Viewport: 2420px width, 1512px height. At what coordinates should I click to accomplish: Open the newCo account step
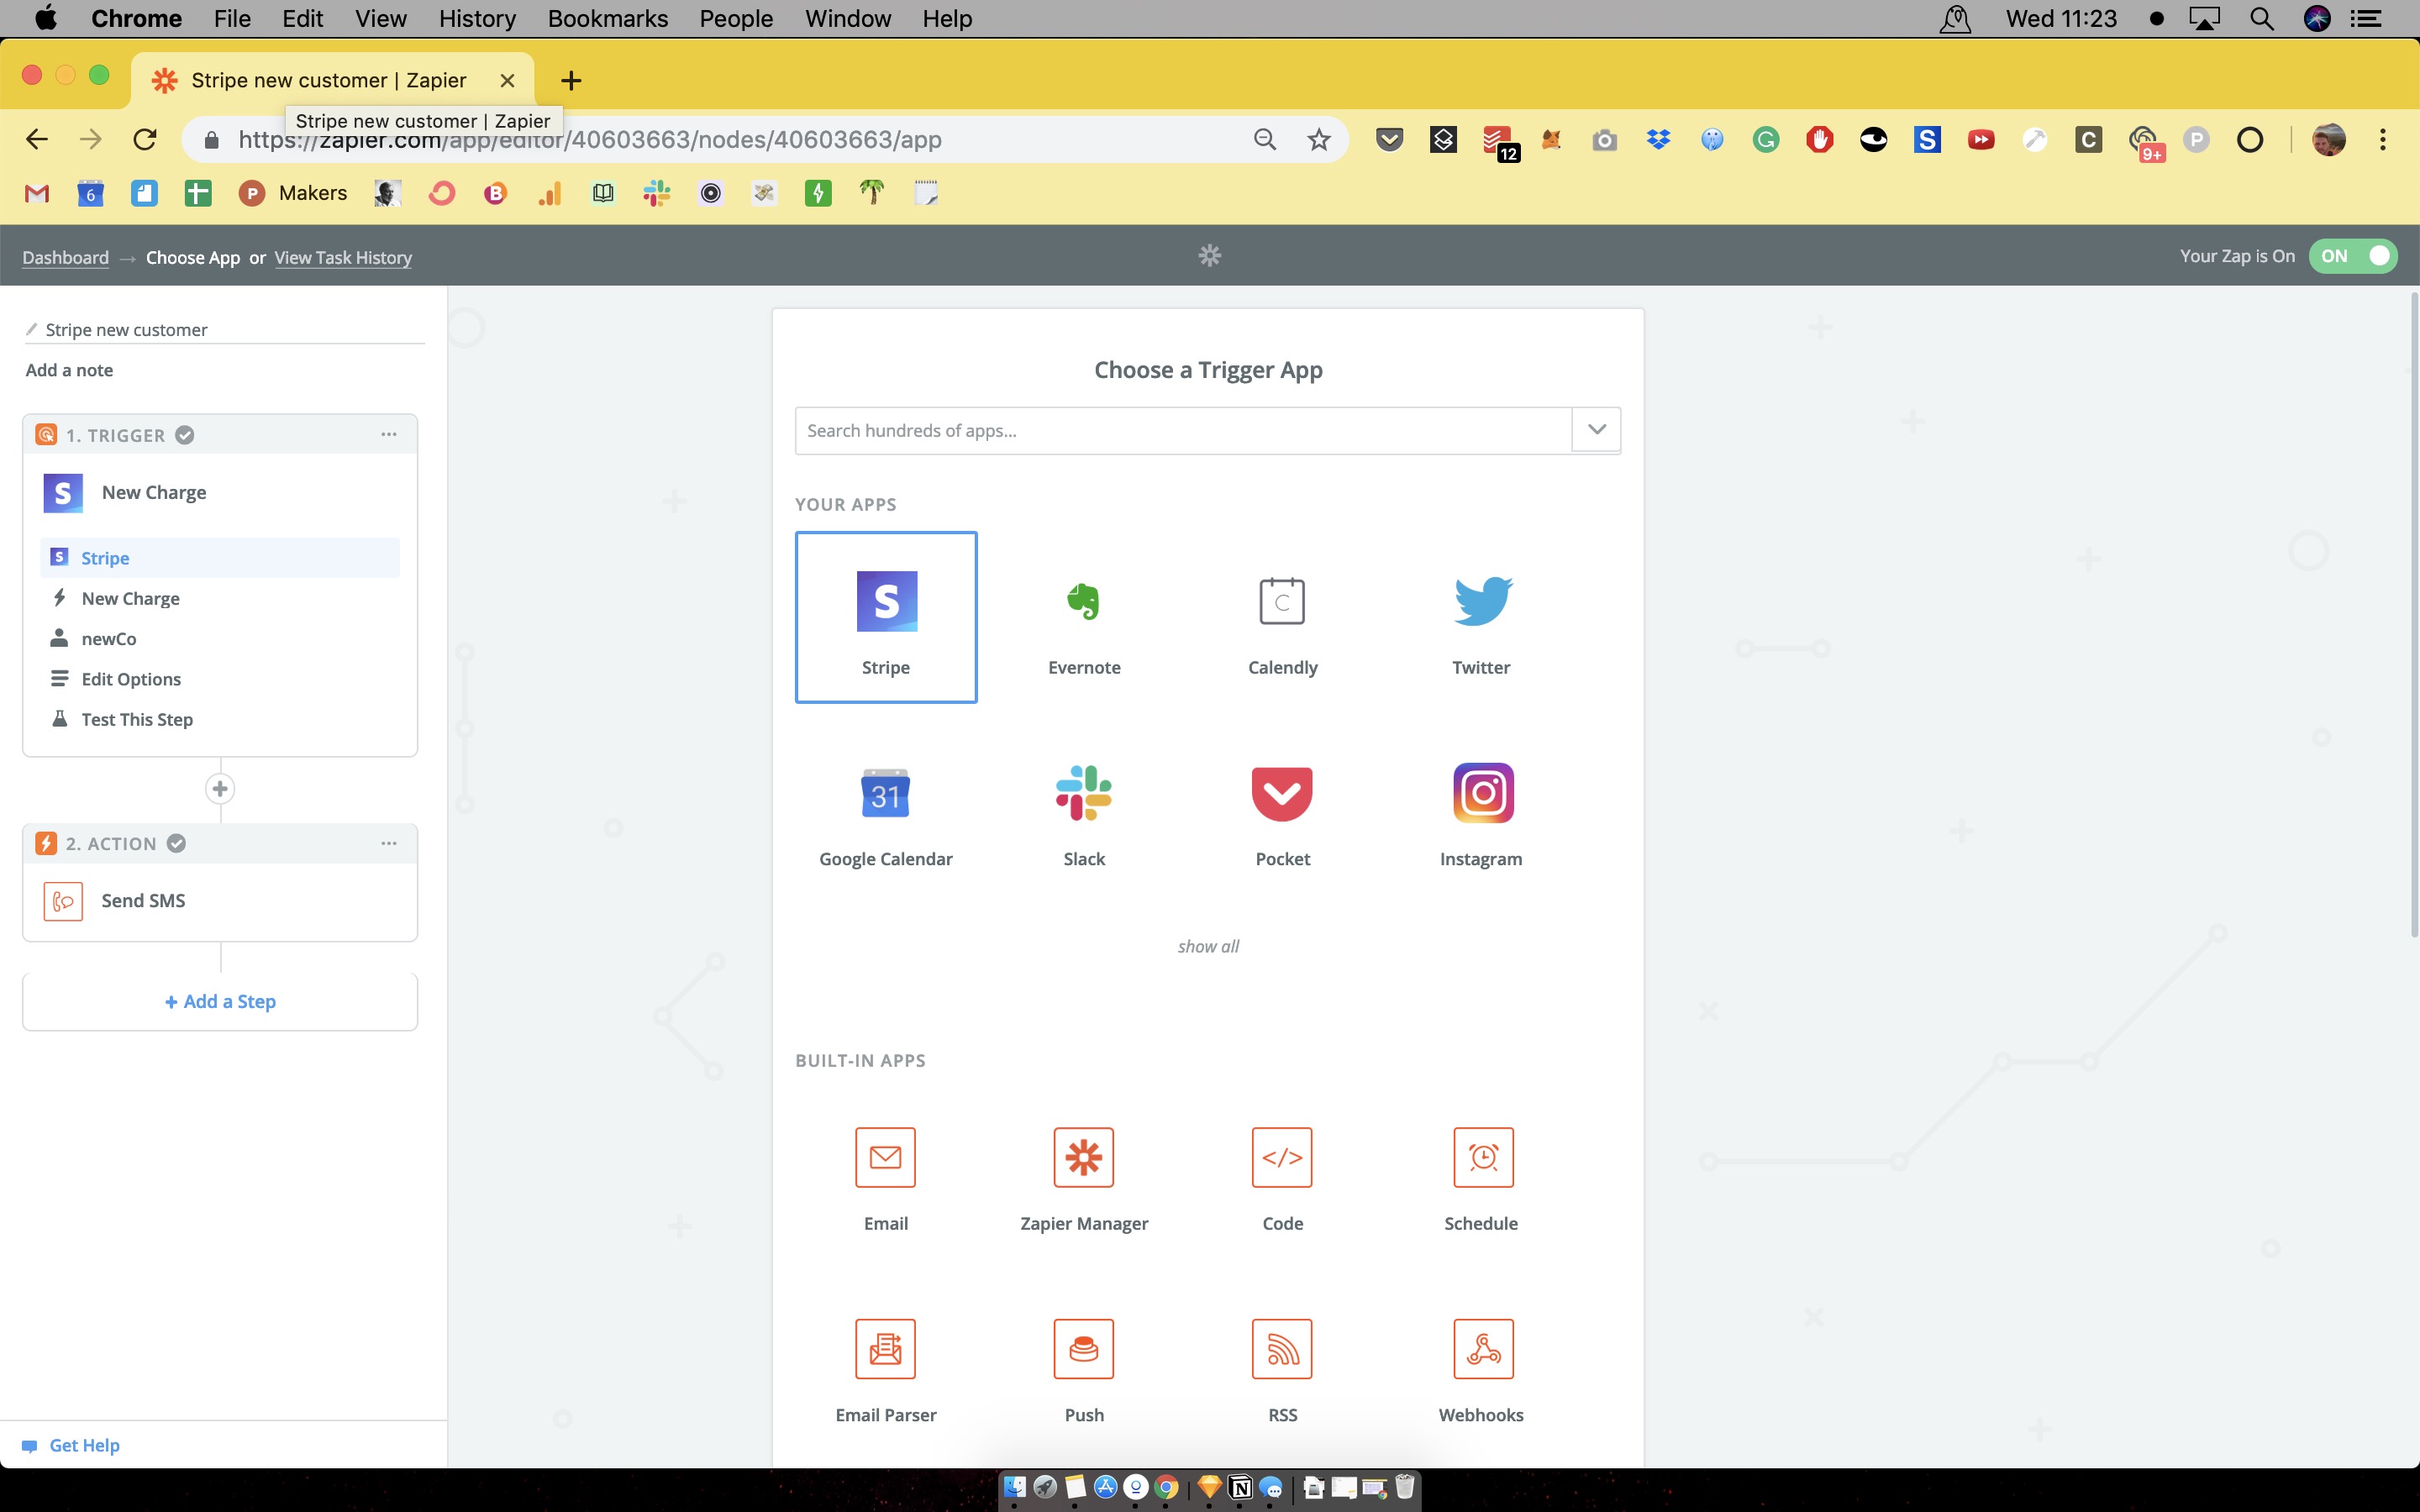point(220,638)
